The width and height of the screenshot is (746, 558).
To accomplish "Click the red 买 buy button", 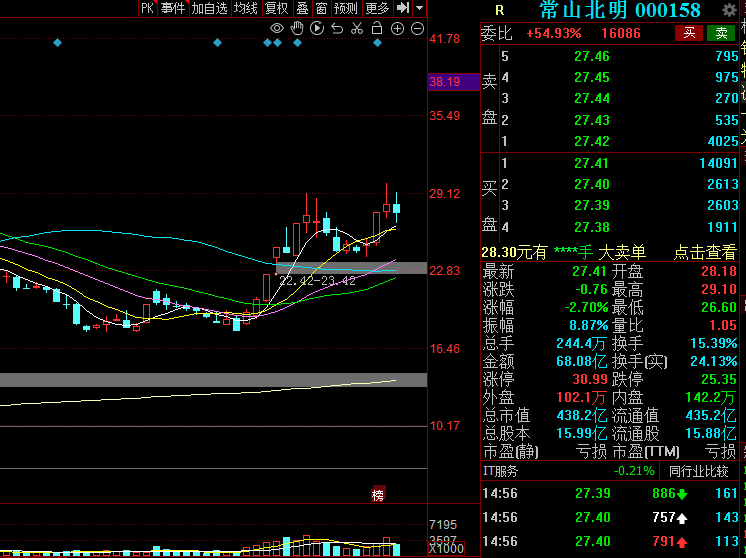I will 689,33.
